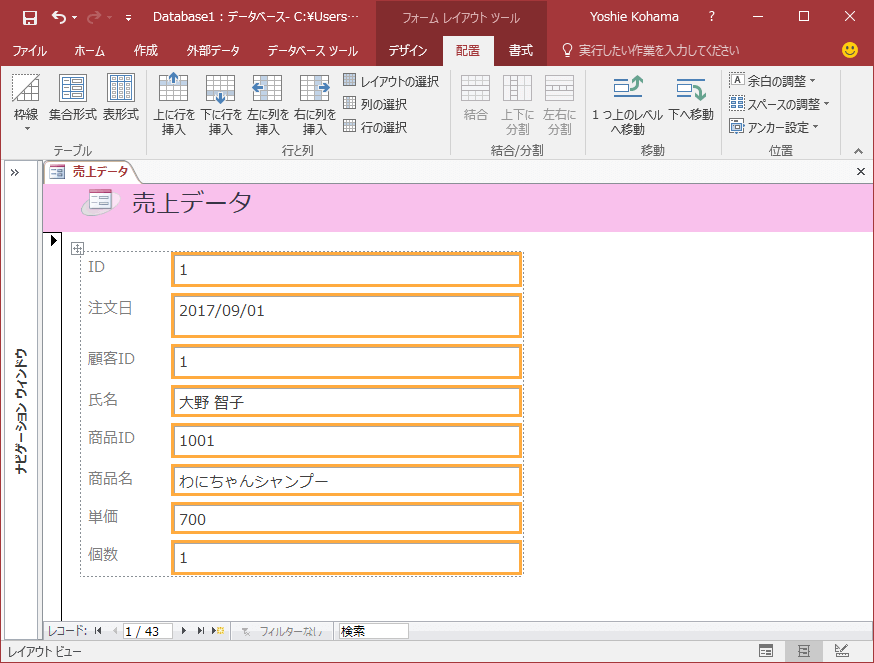This screenshot has width=874, height=663.
Task: Go to first record button
Action: point(98,631)
